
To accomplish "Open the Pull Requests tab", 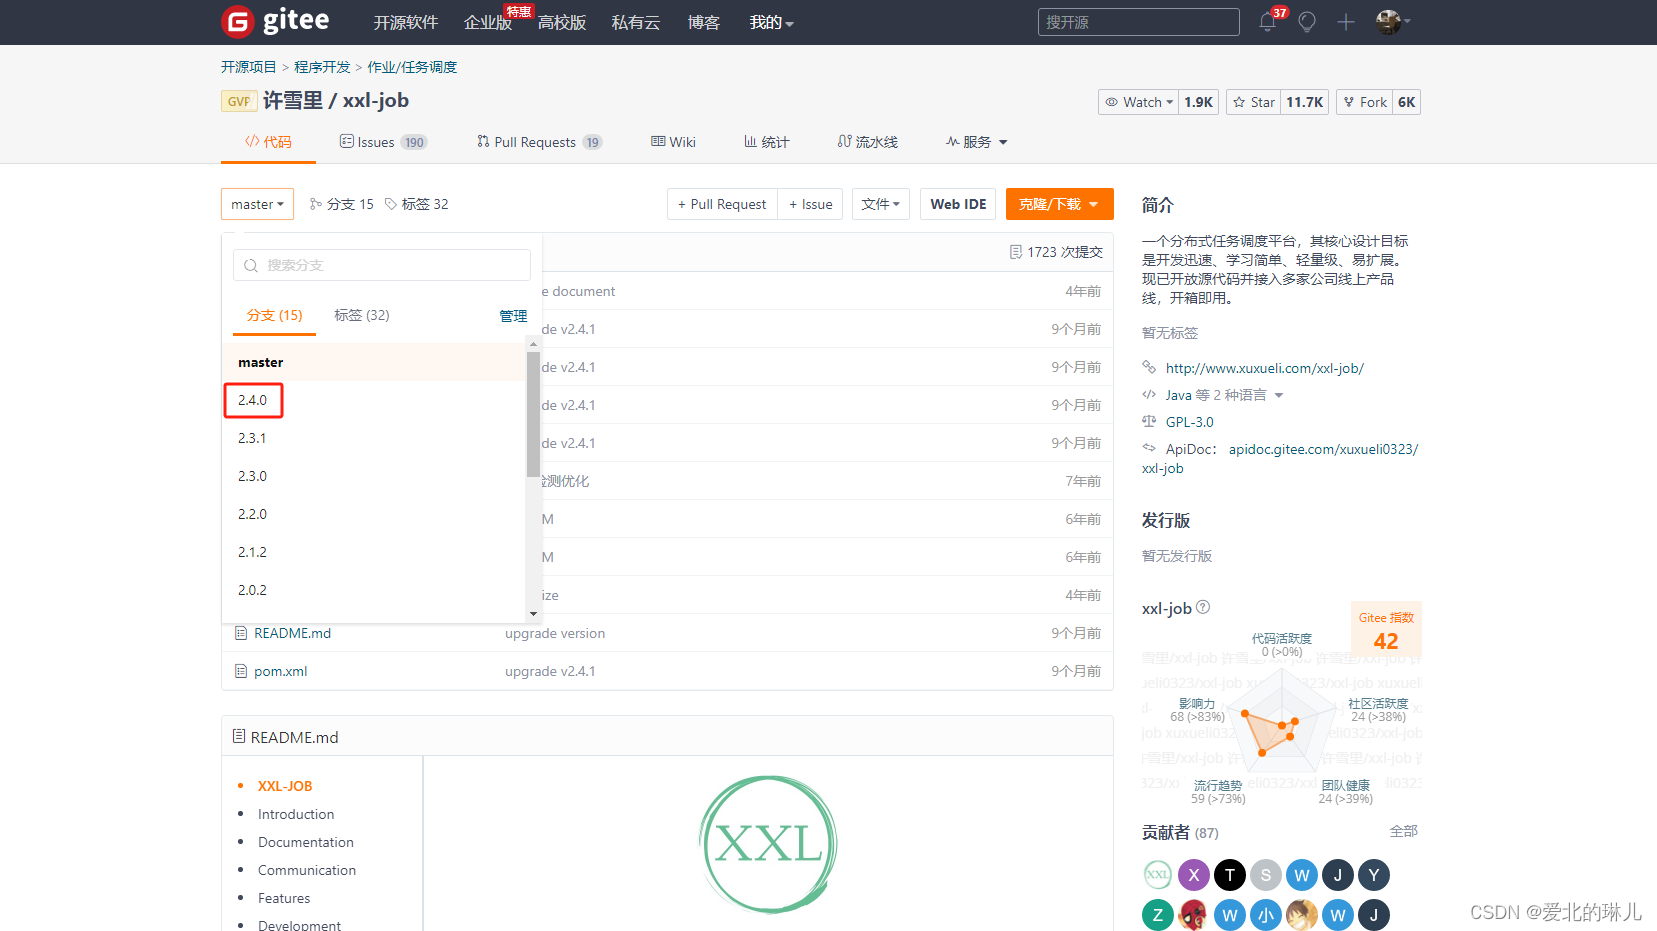I will click(x=539, y=142).
